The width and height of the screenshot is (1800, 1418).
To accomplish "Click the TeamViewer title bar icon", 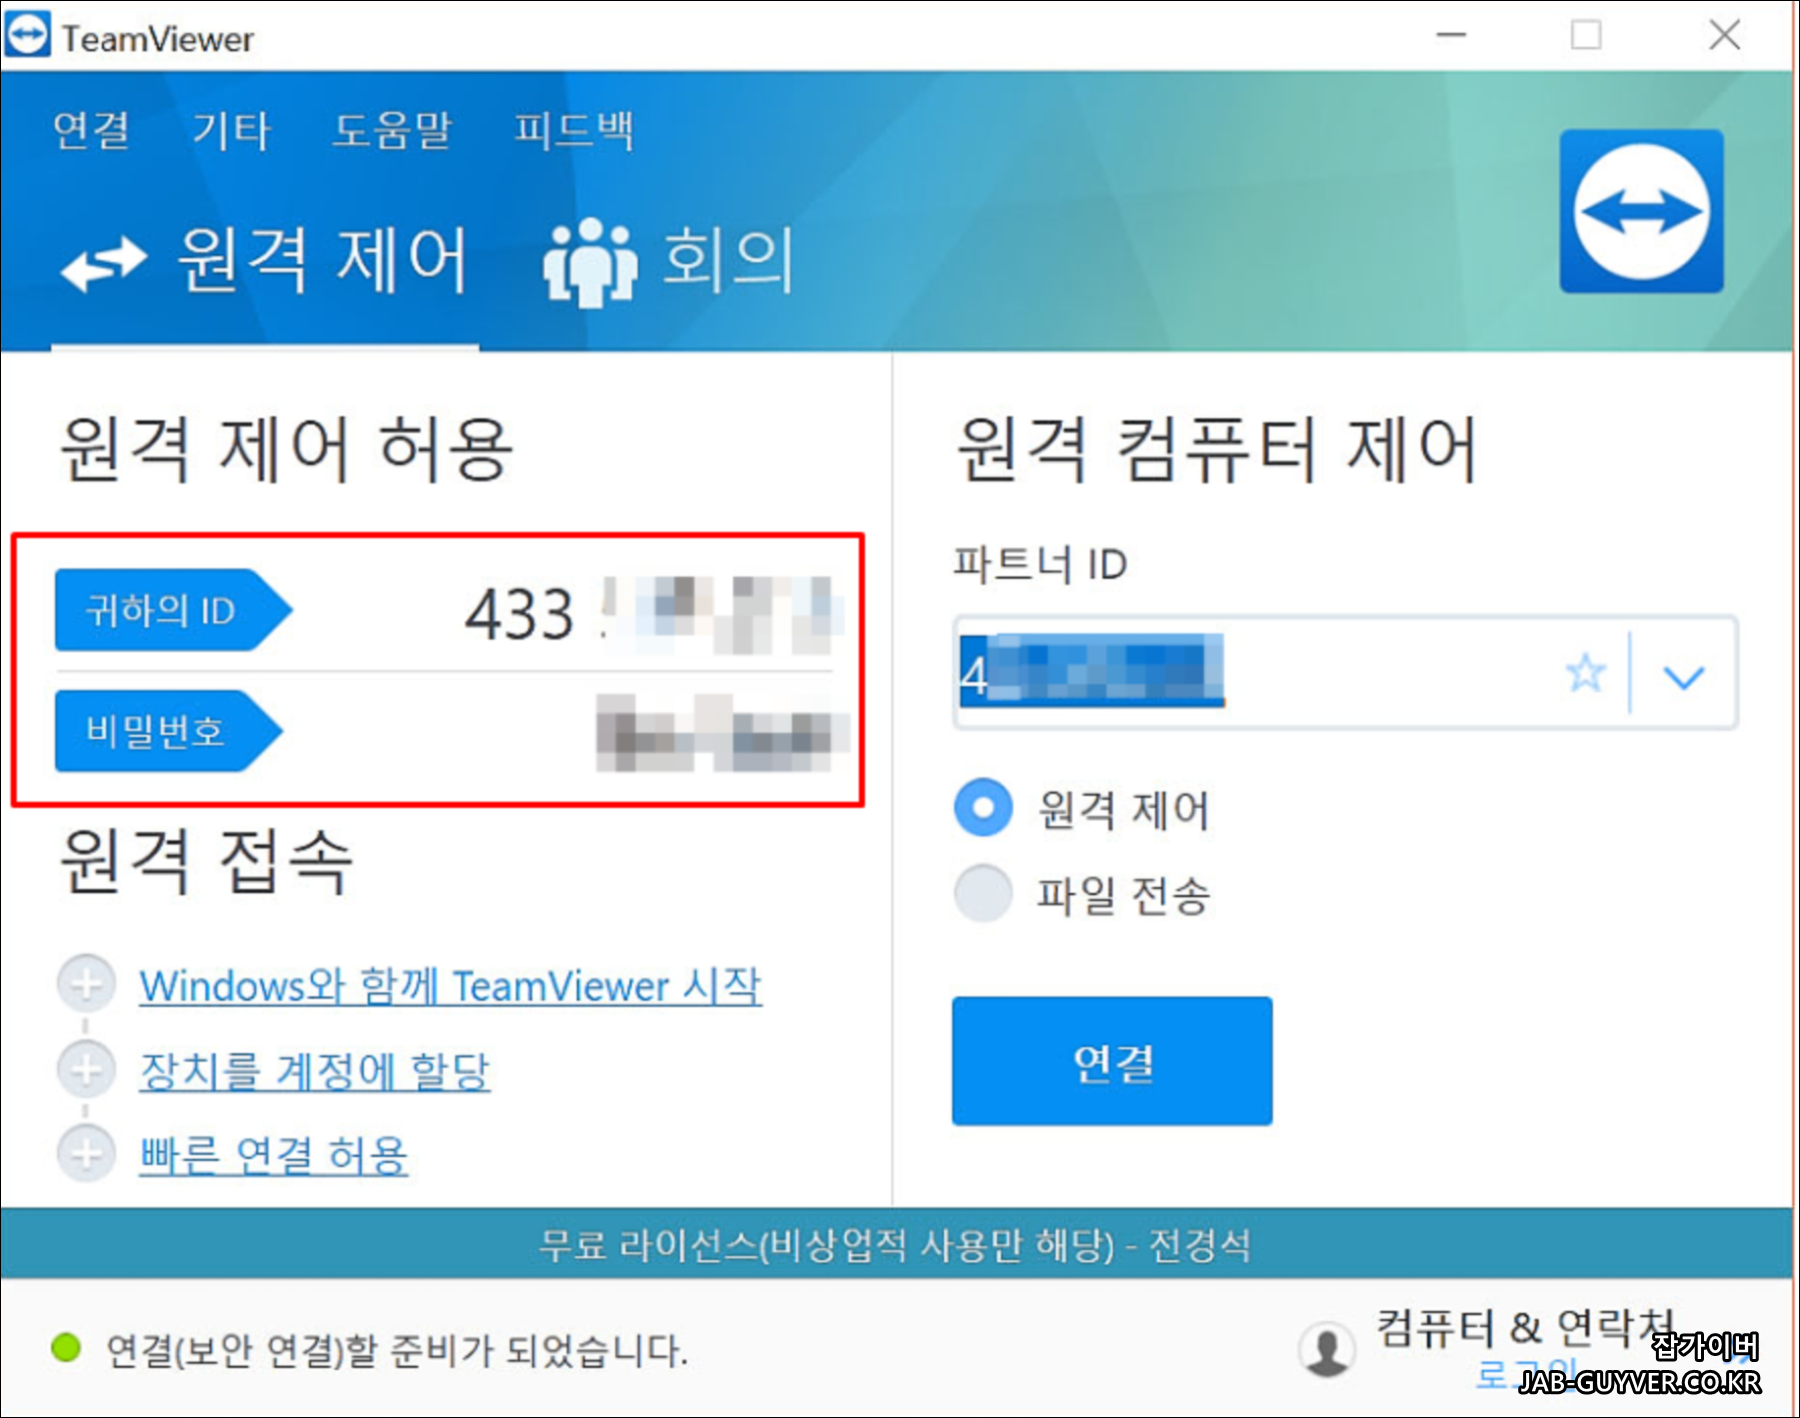I will click(x=28, y=35).
